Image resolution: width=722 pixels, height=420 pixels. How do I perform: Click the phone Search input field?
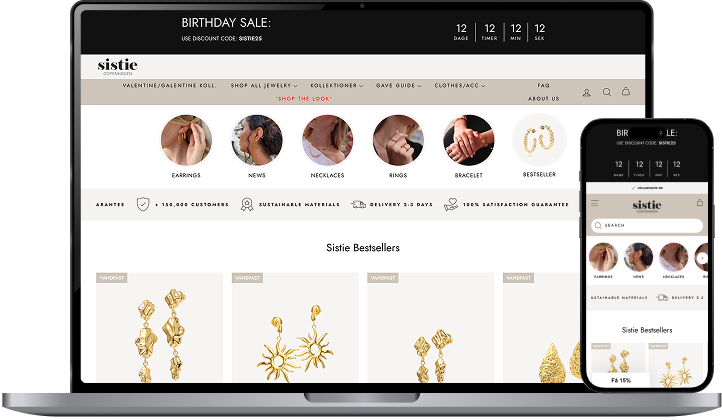647,225
